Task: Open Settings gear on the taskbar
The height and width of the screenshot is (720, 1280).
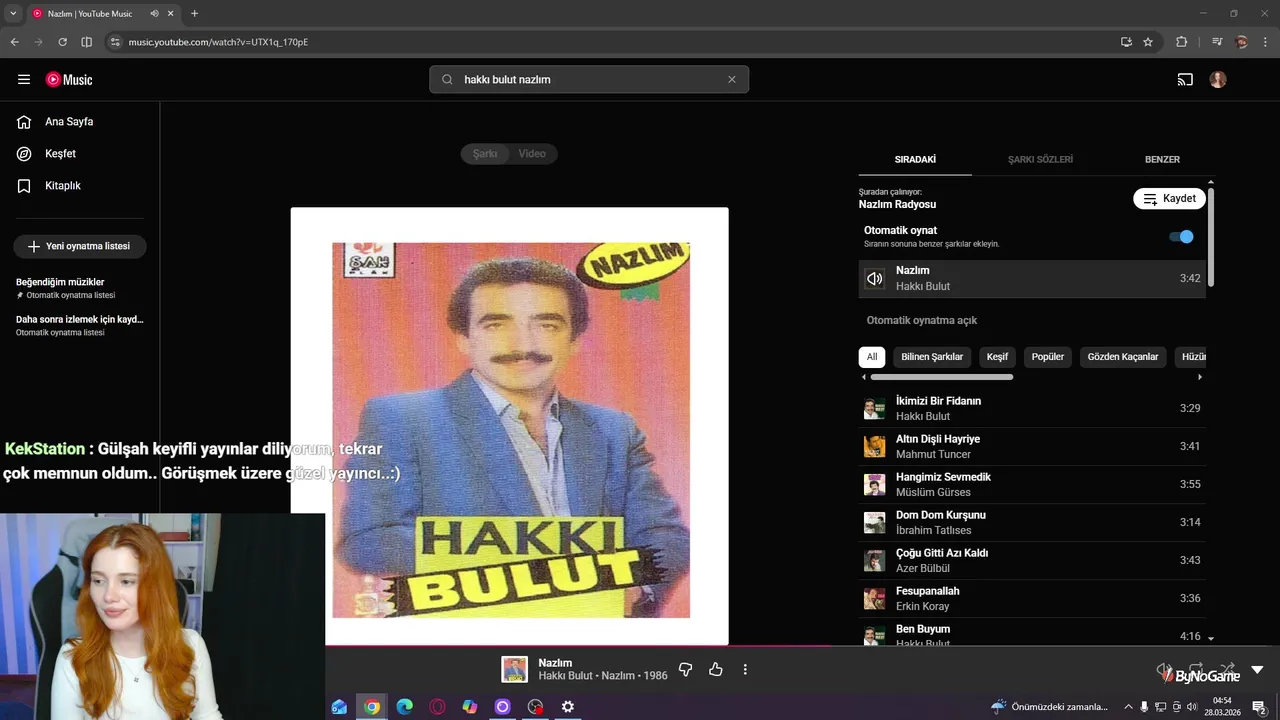Action: coord(568,707)
